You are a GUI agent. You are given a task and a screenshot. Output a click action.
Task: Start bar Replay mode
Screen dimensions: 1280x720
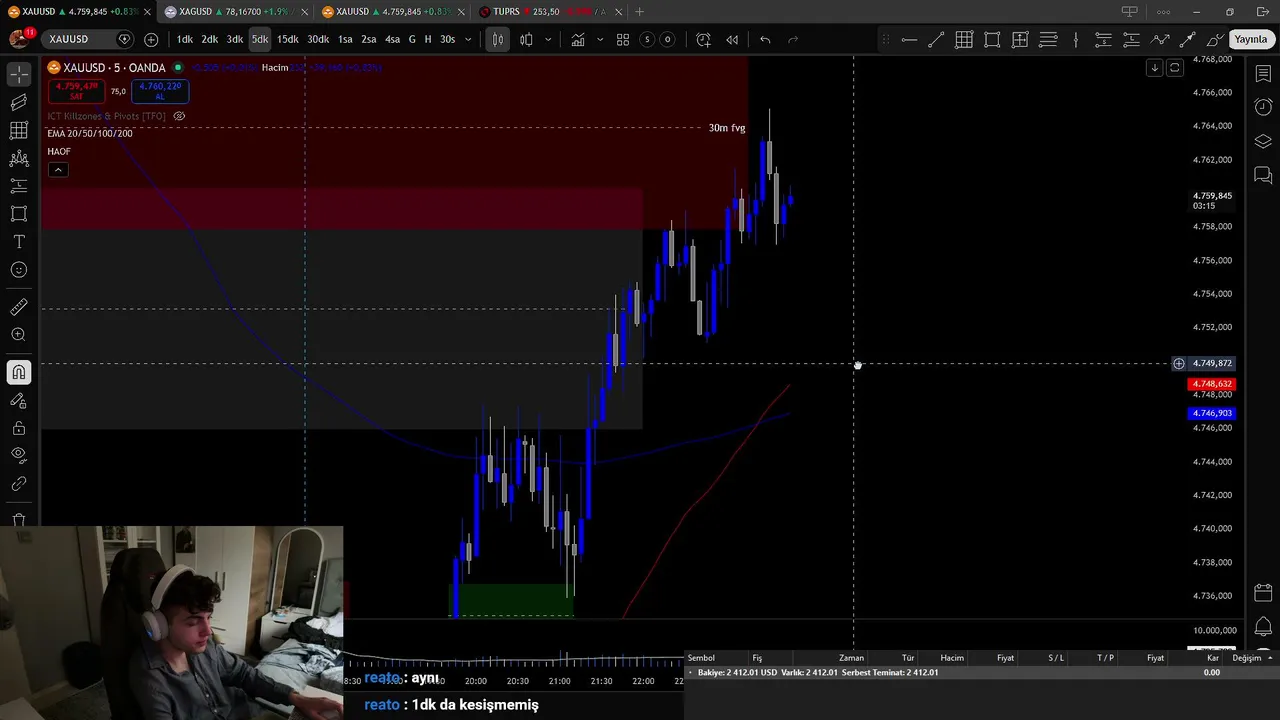tap(732, 39)
